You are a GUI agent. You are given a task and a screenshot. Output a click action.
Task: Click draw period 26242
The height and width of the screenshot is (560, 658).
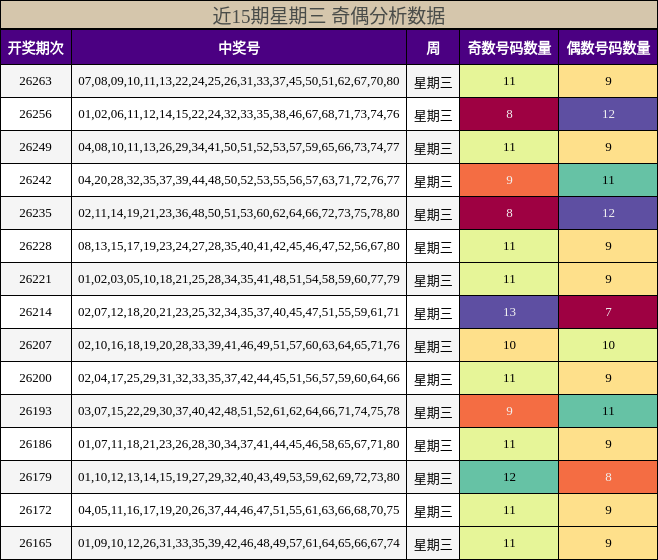point(36,180)
